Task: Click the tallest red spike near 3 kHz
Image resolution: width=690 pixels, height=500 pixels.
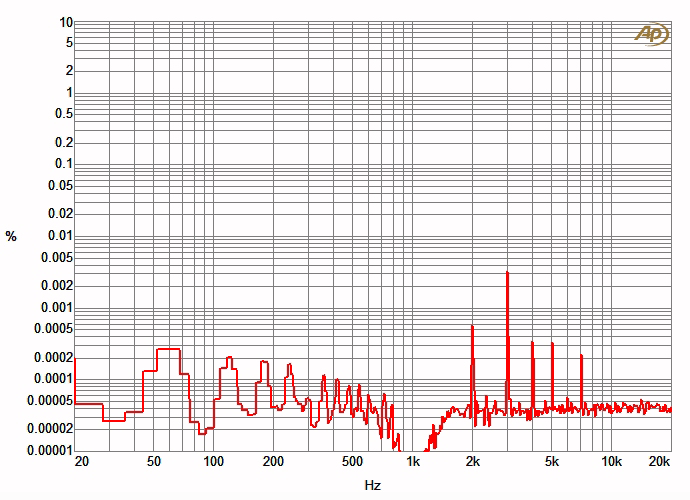Action: (507, 343)
